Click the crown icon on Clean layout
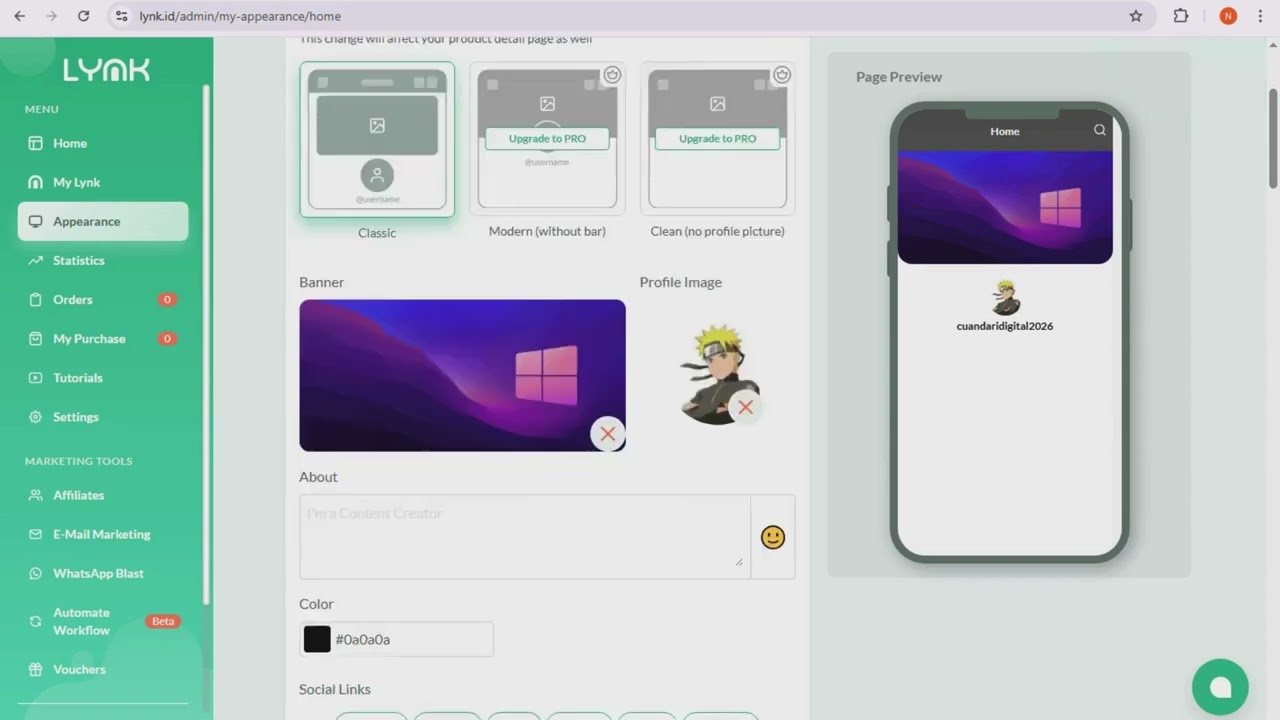This screenshot has height=720, width=1280. pyautogui.click(x=782, y=75)
